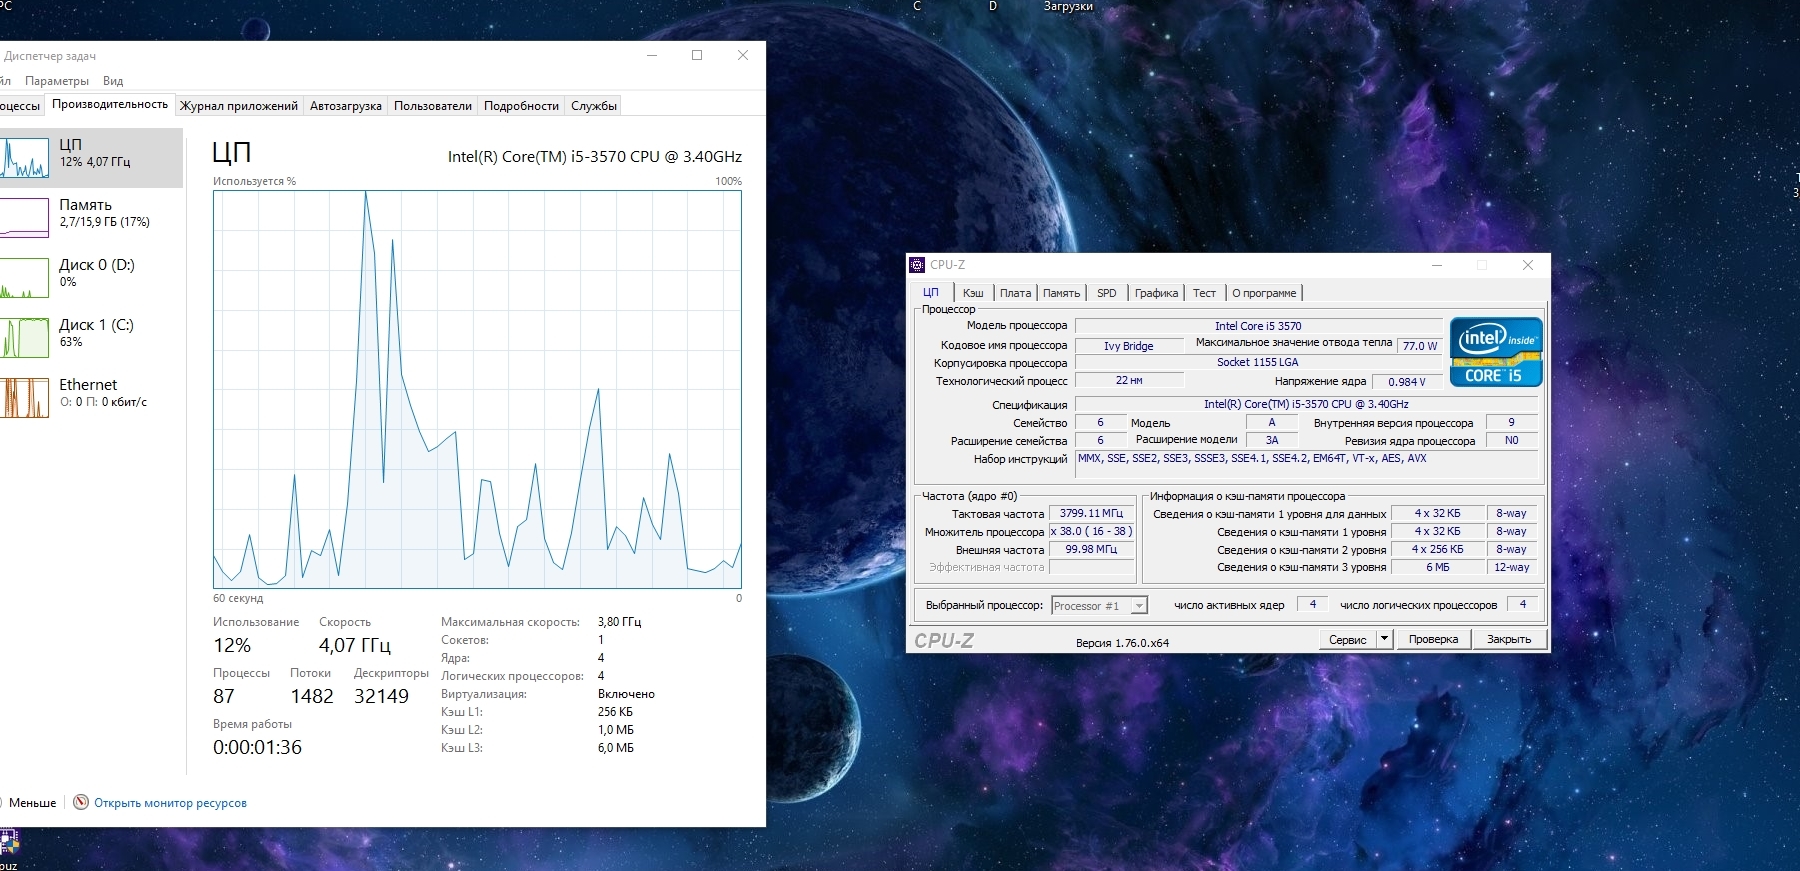Click 4 x 256 КБ level 2 cache value
Viewport: 1800px width, 871px height.
click(1437, 549)
